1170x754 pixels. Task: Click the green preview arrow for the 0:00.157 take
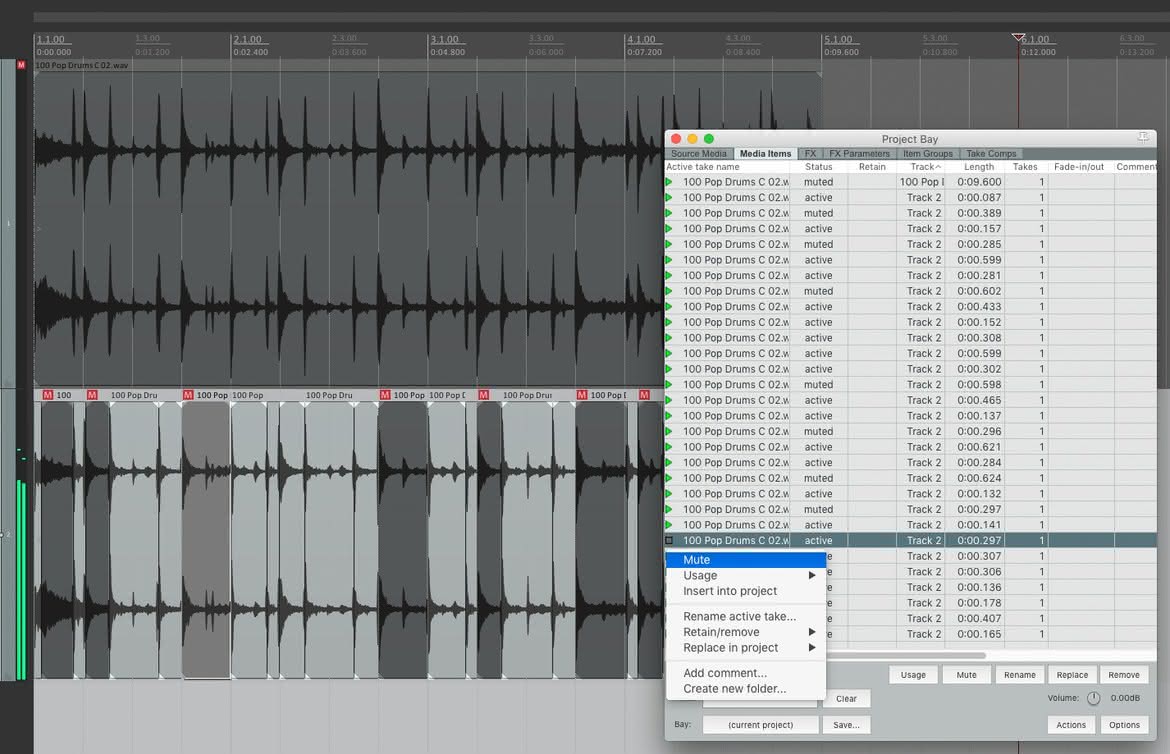click(669, 229)
